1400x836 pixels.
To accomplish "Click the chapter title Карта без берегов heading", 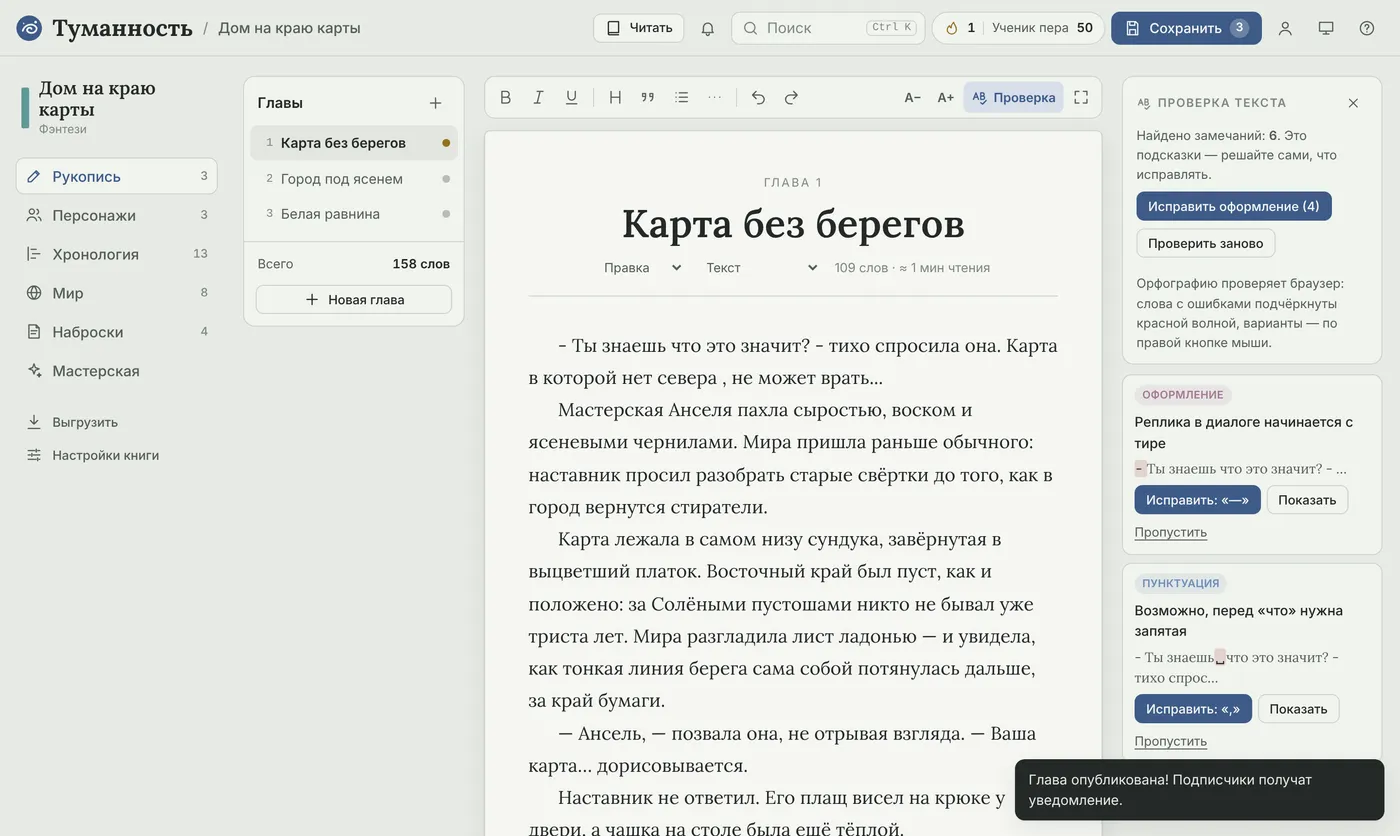I will coord(793,224).
